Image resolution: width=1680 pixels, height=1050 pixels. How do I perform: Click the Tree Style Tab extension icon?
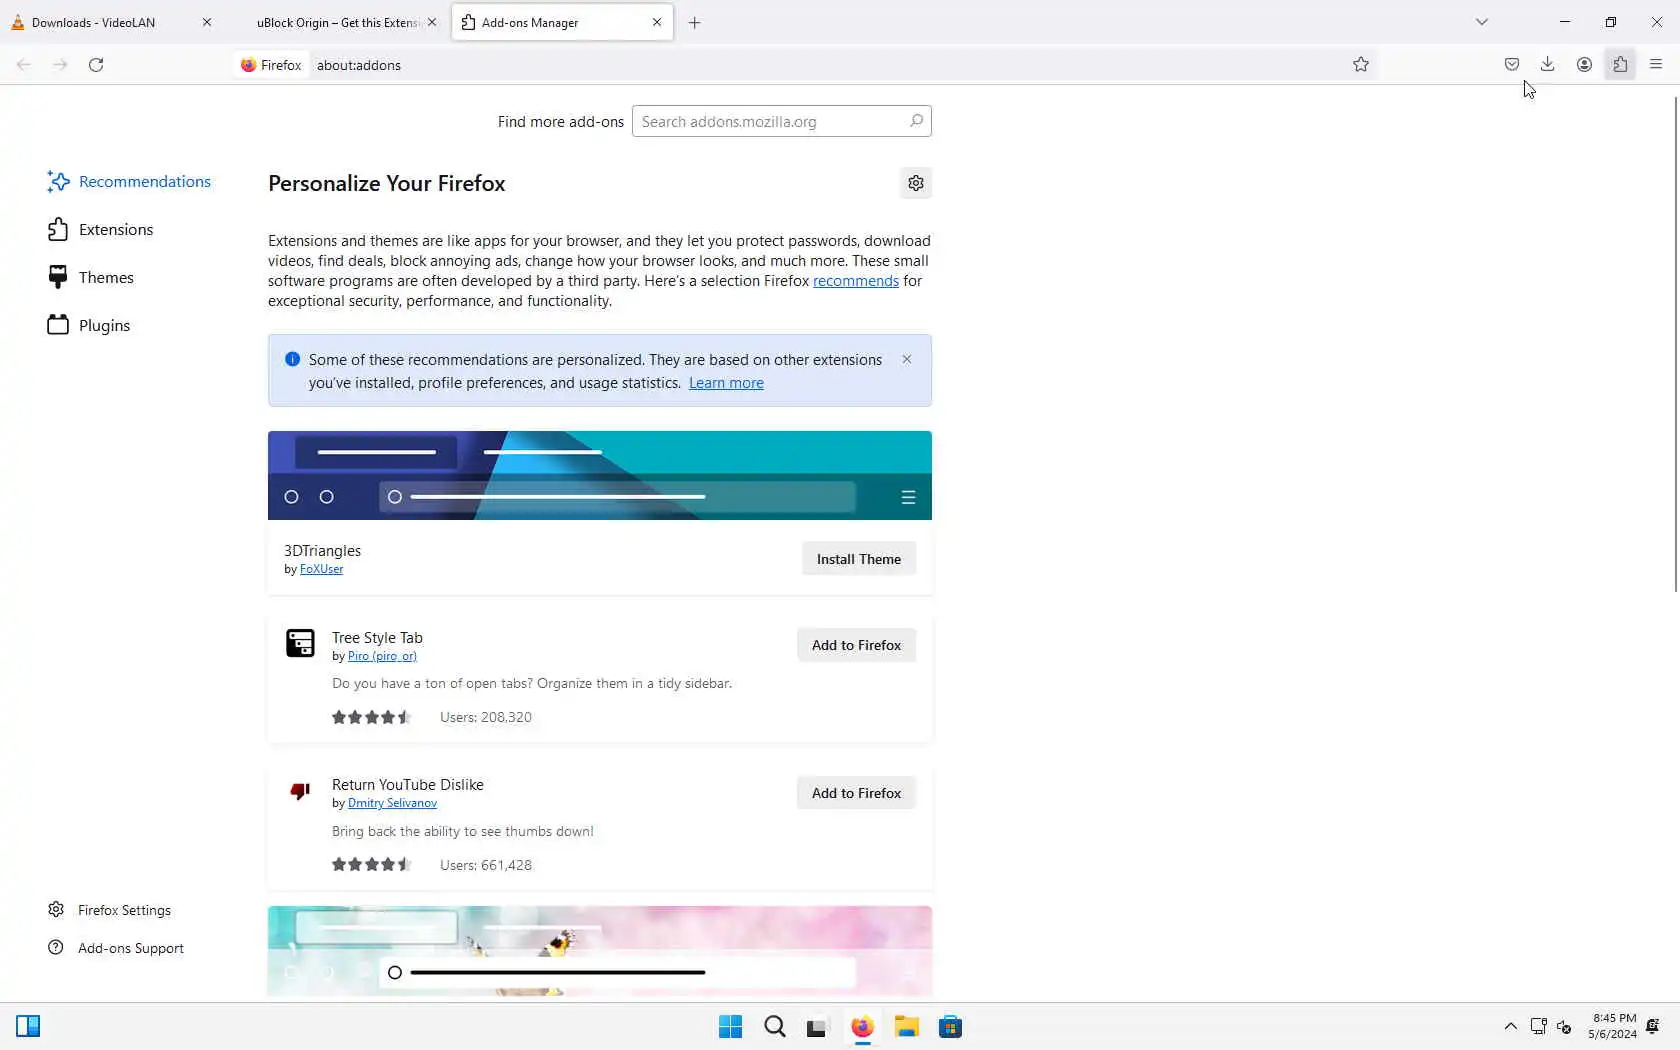[x=300, y=643]
